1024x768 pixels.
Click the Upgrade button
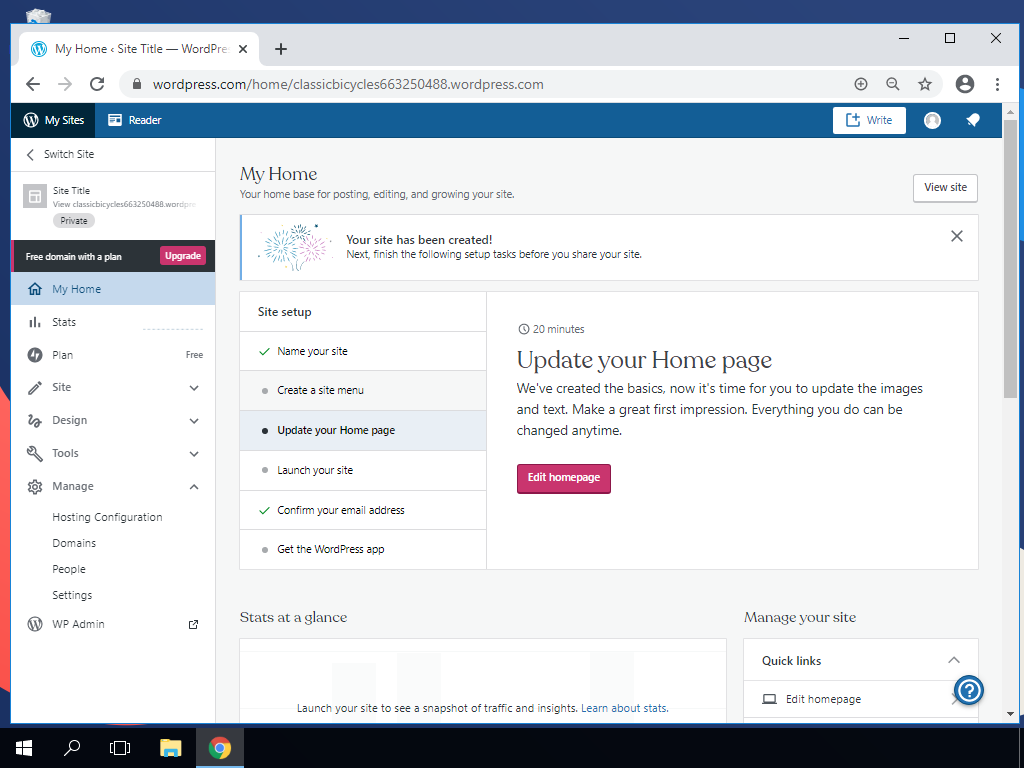click(183, 256)
